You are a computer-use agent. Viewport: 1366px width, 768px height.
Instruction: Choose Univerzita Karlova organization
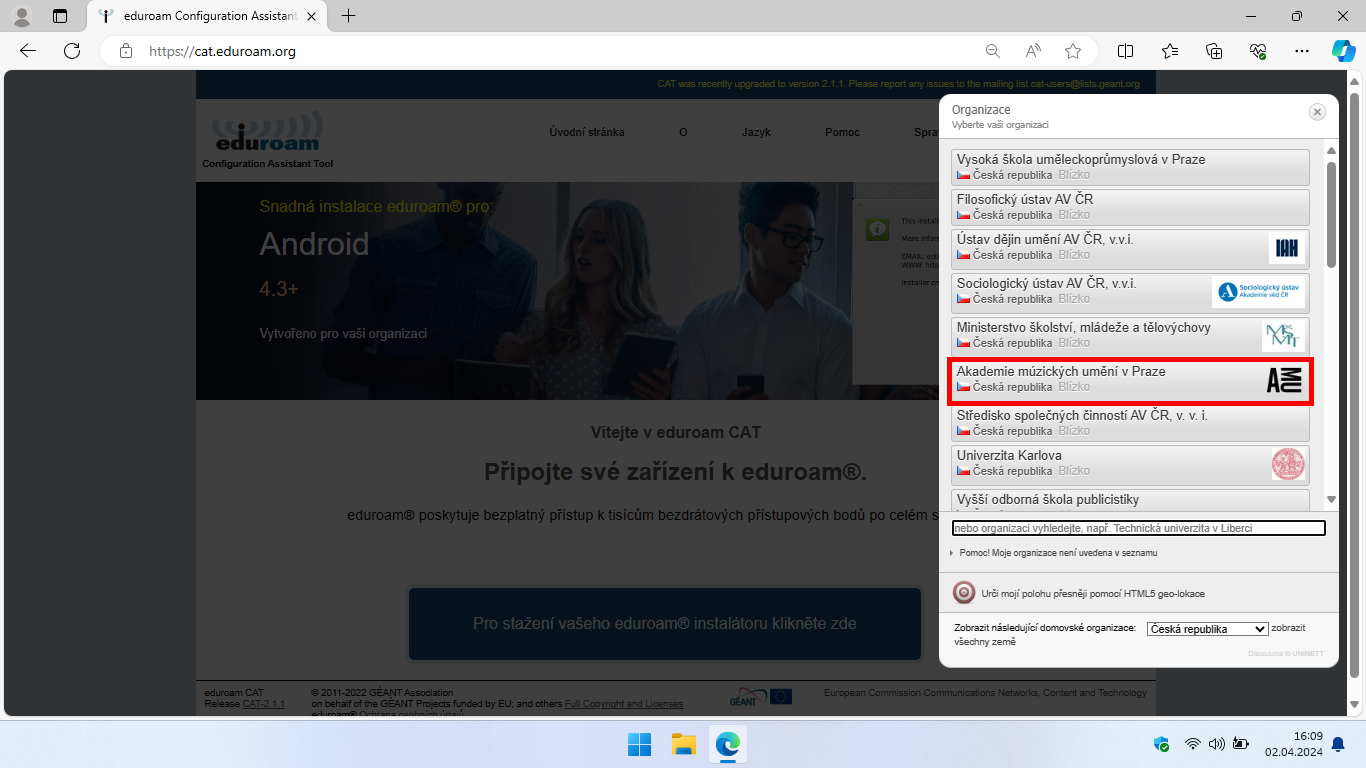[1130, 464]
